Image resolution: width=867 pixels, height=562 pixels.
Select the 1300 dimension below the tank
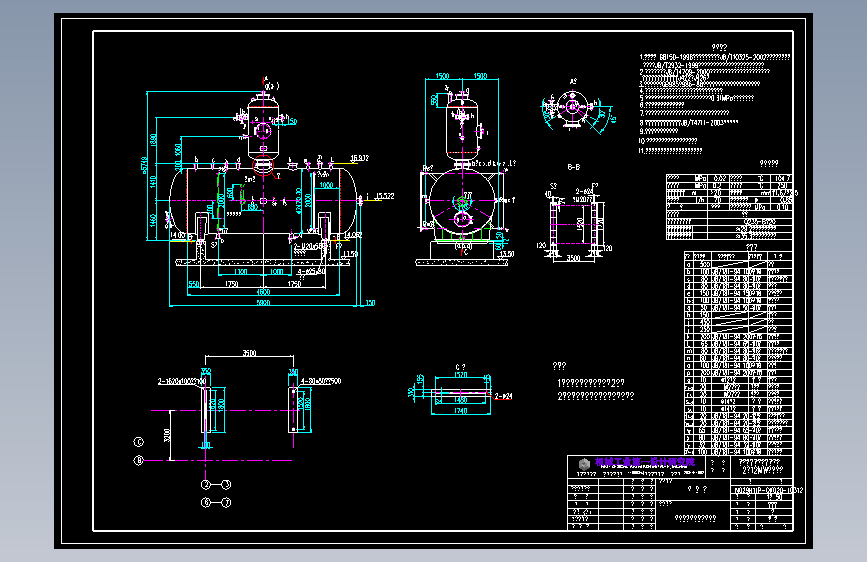[241, 272]
